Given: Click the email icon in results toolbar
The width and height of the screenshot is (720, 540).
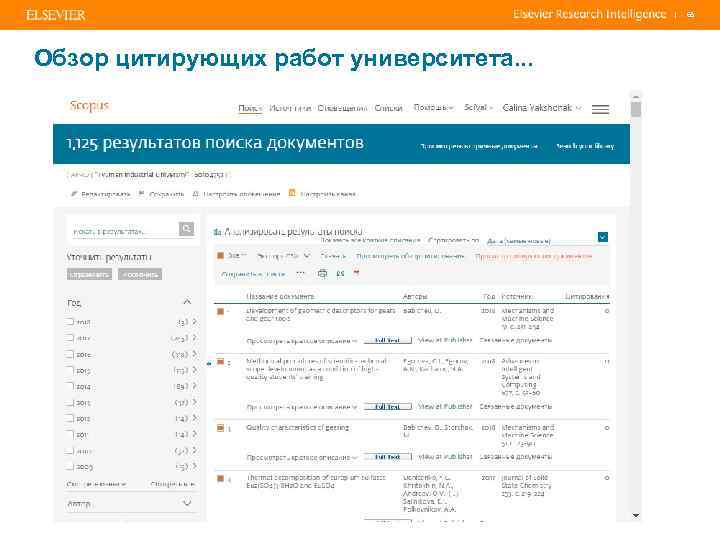Looking at the screenshot, I should (340, 274).
